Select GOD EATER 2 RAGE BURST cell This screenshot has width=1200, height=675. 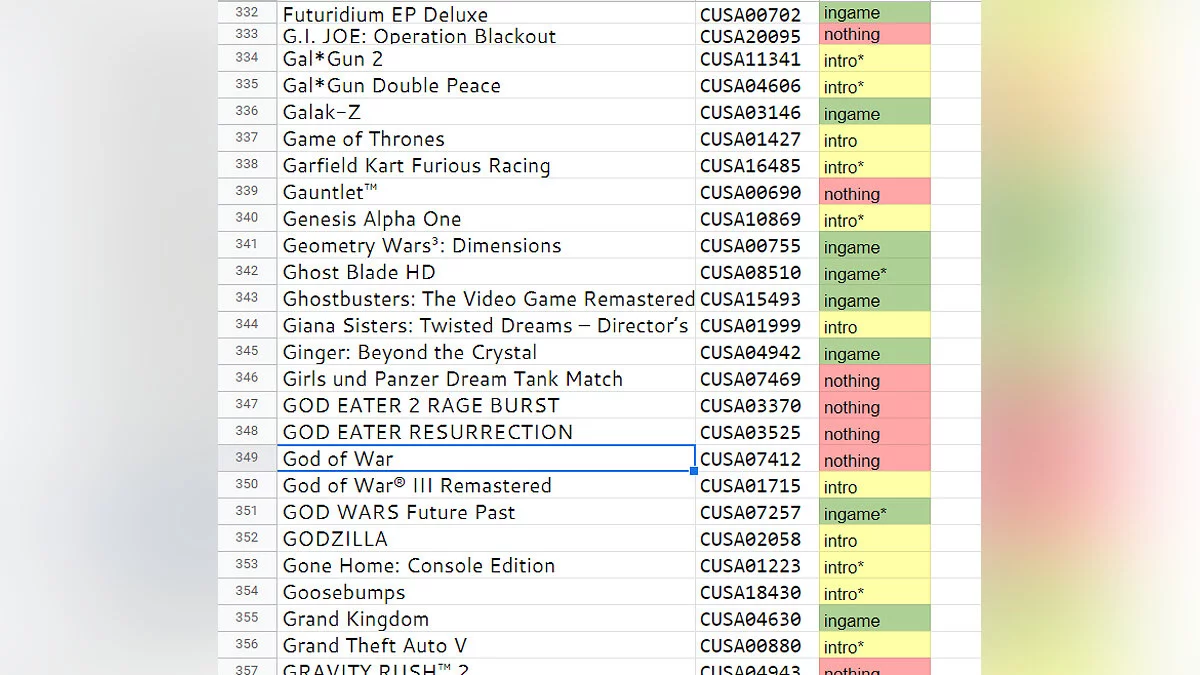pyautogui.click(x=486, y=406)
